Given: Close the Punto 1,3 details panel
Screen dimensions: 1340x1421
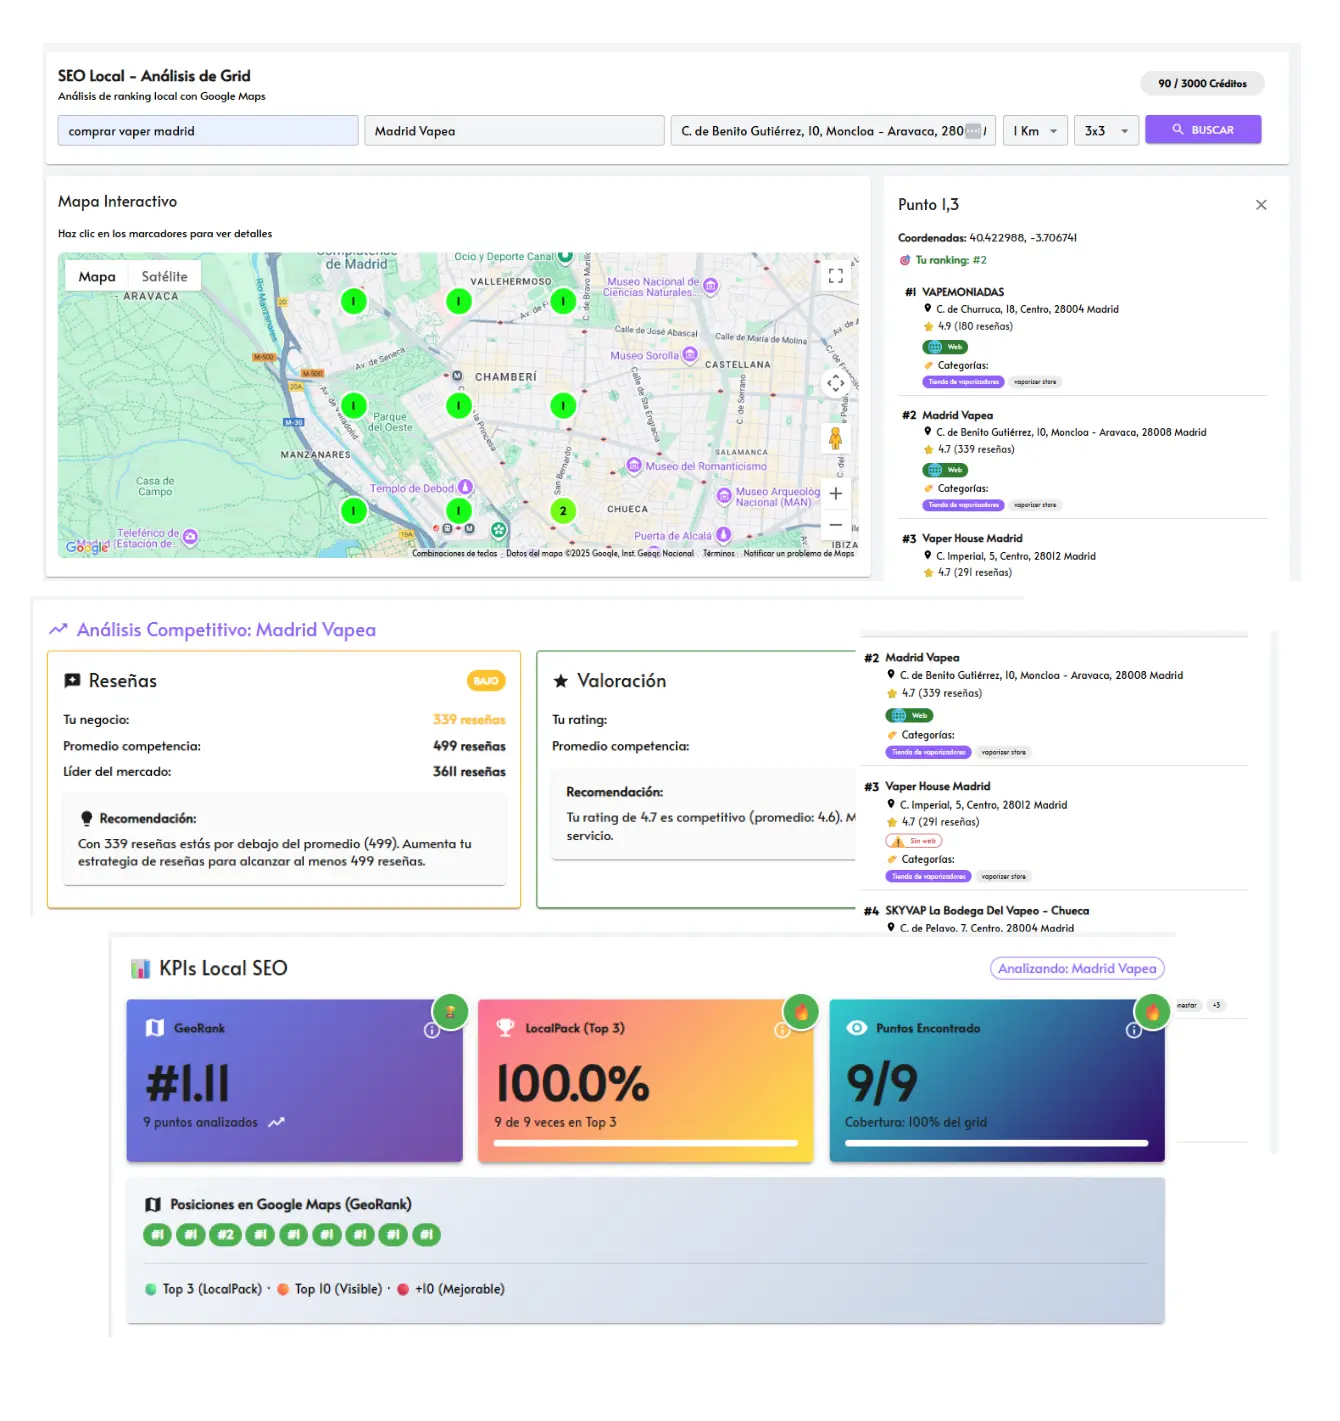Looking at the screenshot, I should click(x=1261, y=205).
